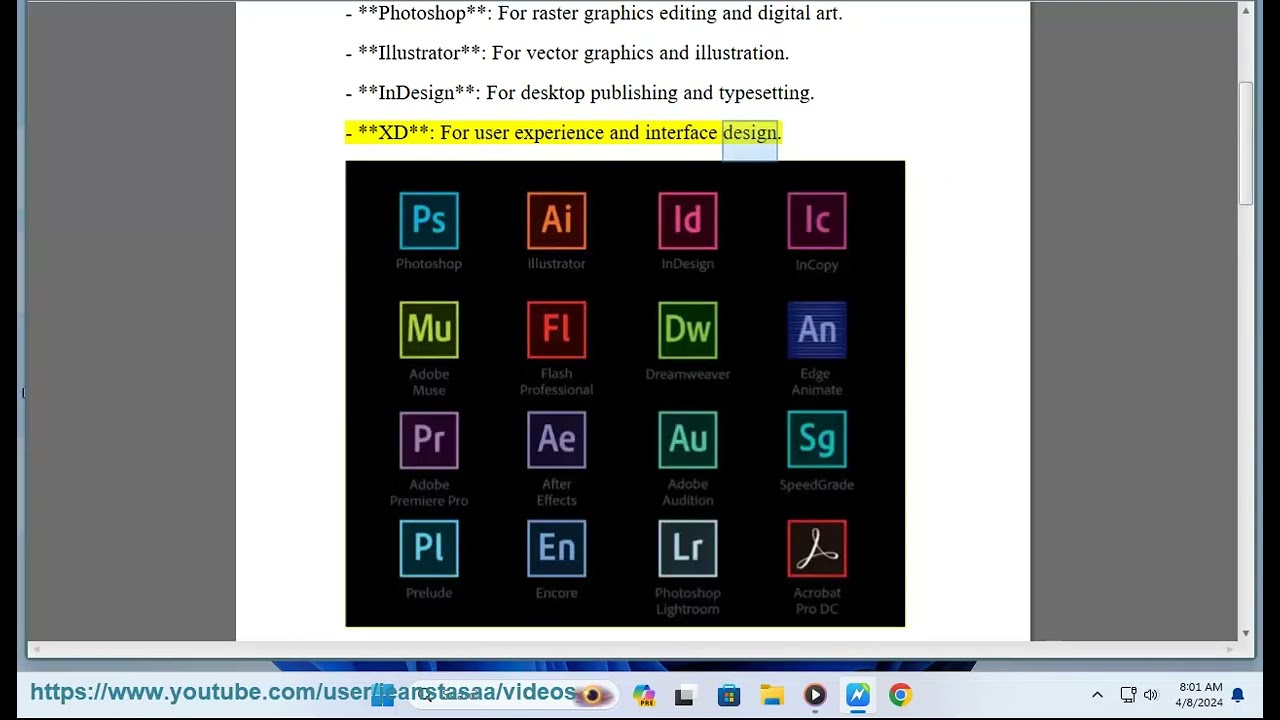Click the vertical scrollbar down arrow
Viewport: 1280px width, 720px height.
pyautogui.click(x=1246, y=633)
